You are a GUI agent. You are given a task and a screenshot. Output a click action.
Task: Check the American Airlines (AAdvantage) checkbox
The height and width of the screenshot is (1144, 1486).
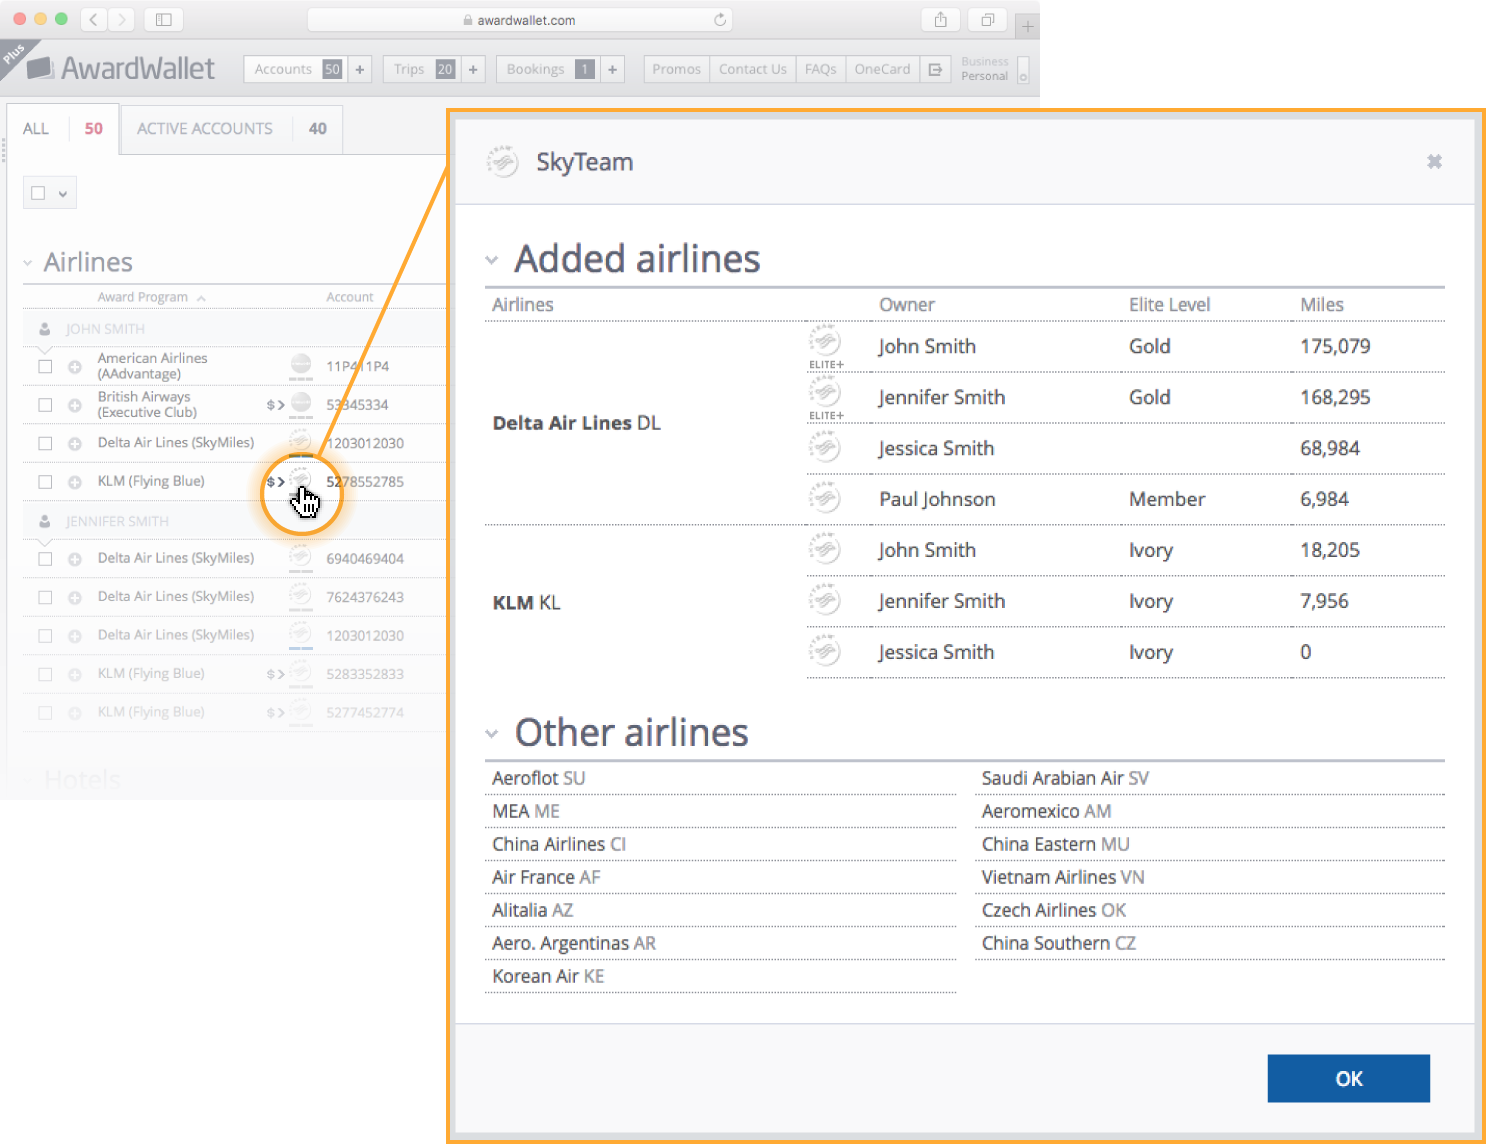(45, 367)
